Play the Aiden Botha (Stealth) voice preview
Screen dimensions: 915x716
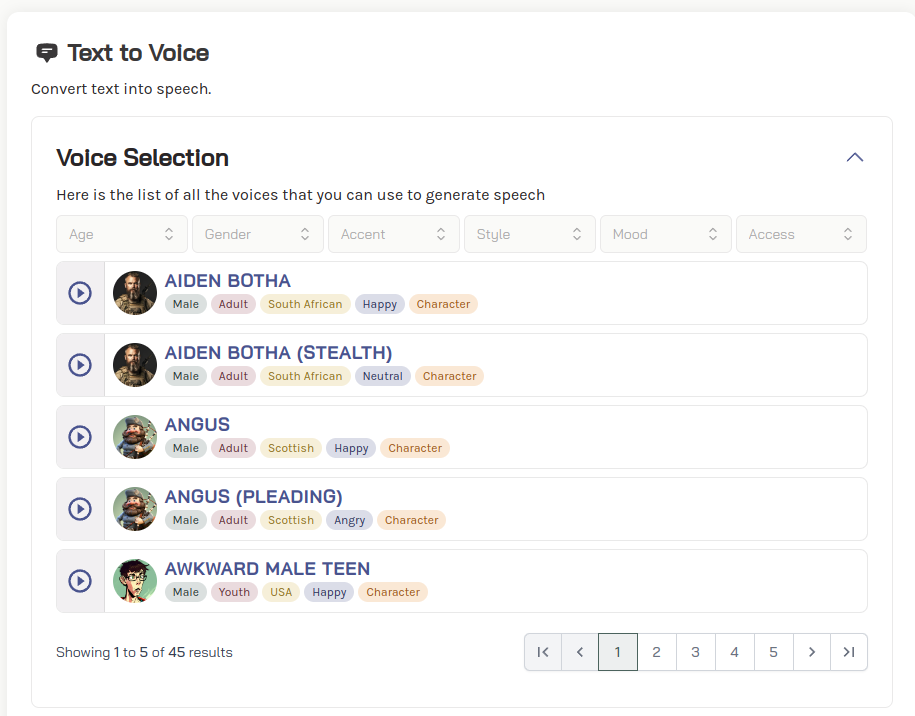(x=80, y=365)
